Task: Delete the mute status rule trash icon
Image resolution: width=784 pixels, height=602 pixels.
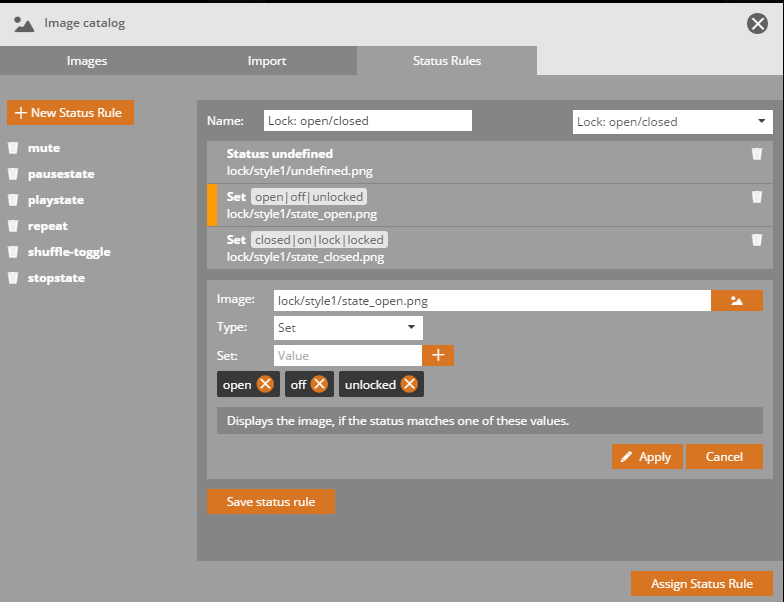Action: pyautogui.click(x=13, y=148)
